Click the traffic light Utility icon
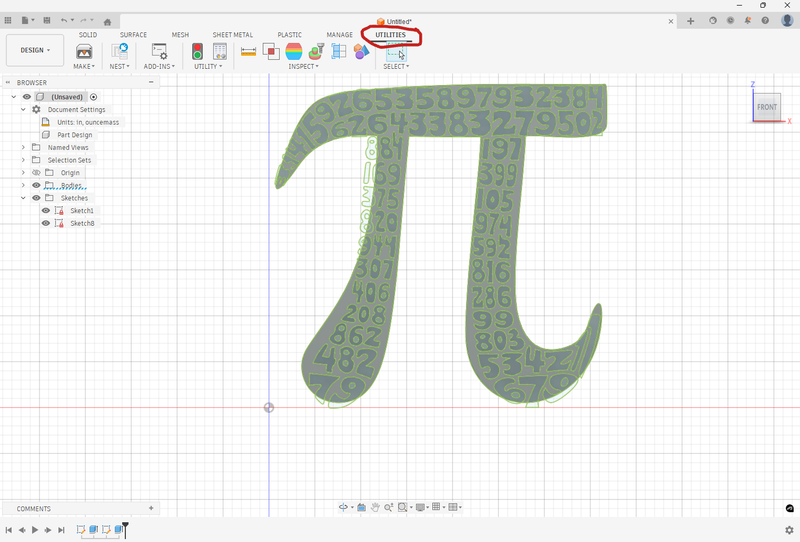This screenshot has width=800, height=542. [x=197, y=52]
